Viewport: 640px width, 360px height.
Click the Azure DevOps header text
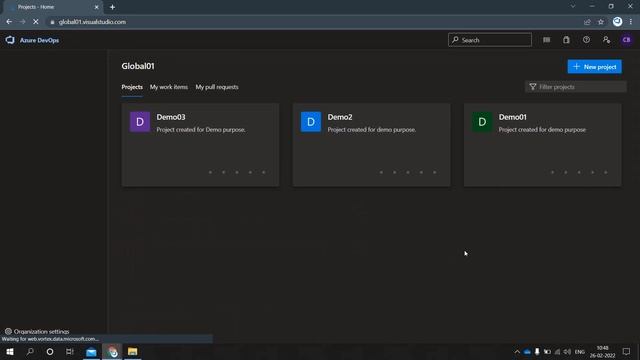(39, 40)
